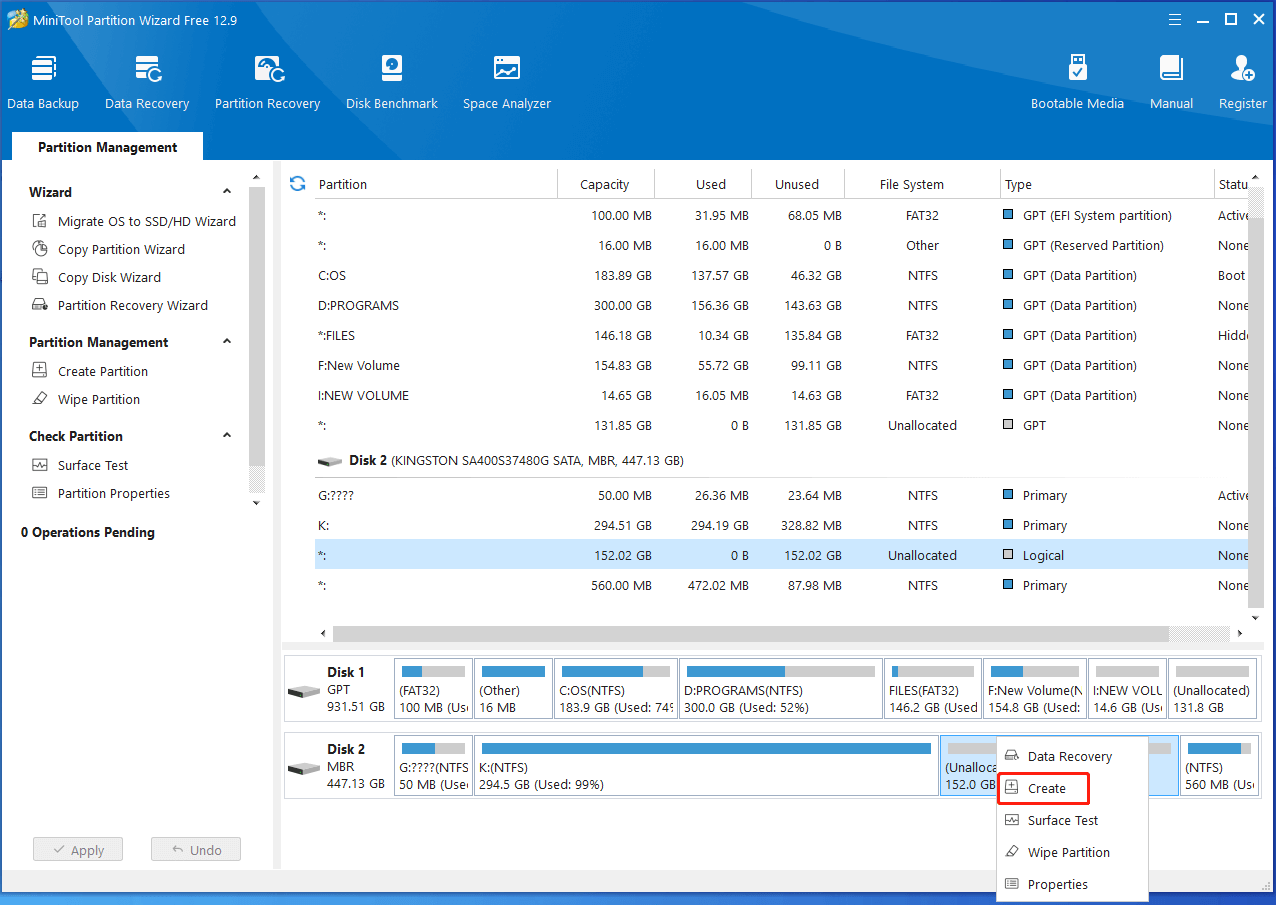Click the Disk 1 drive icon in the disk map
The width and height of the screenshot is (1276, 905).
(303, 691)
